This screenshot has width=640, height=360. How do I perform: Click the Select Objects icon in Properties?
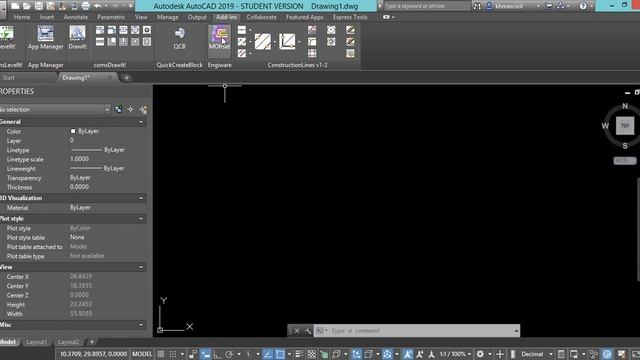pyautogui.click(x=131, y=109)
